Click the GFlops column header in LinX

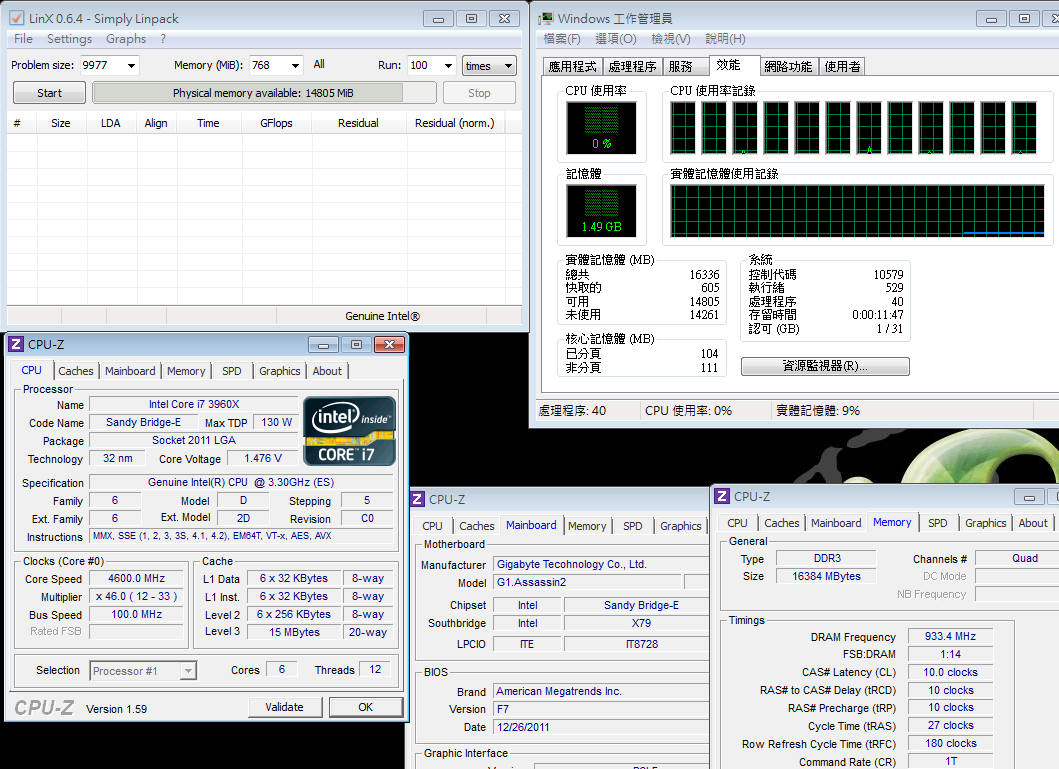(x=276, y=123)
